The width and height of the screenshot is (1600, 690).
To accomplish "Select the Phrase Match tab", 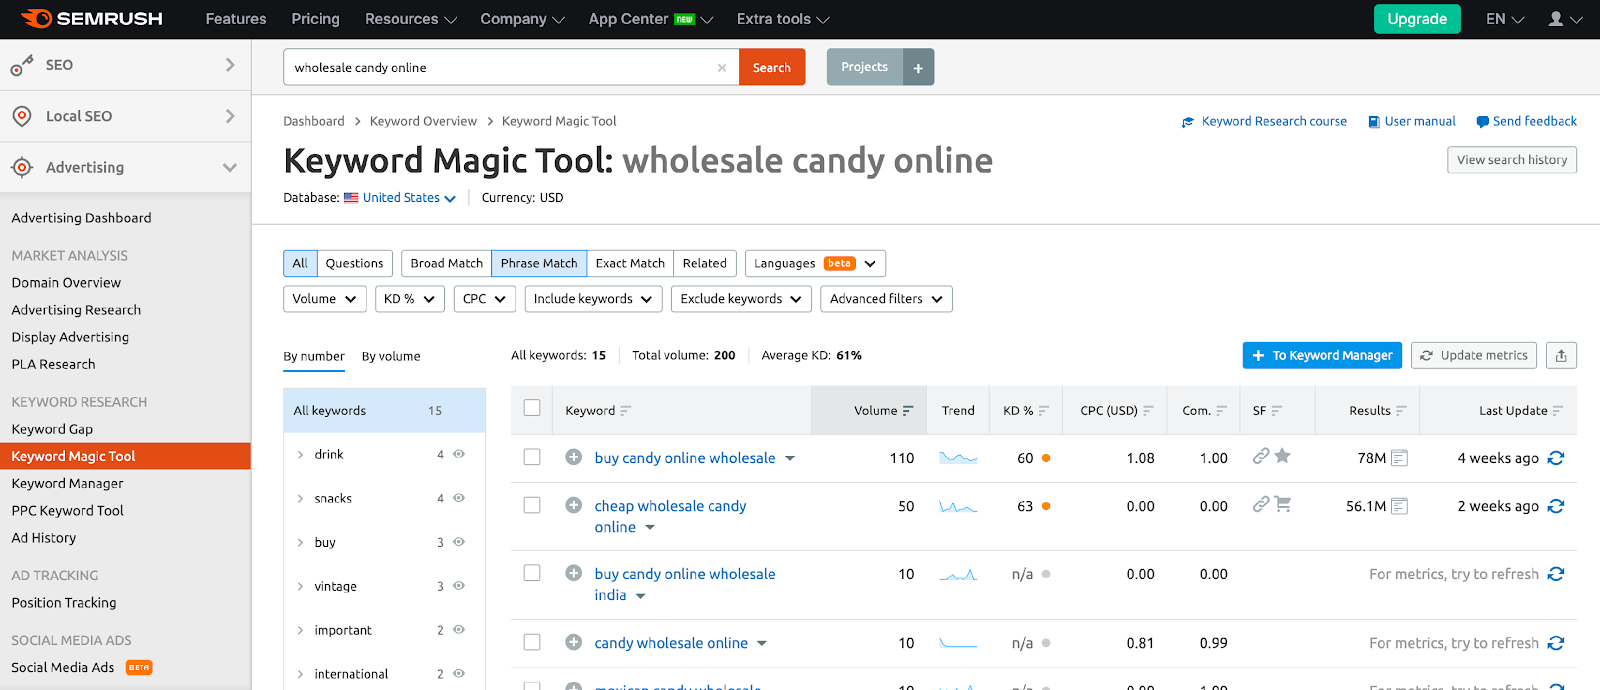I will pyautogui.click(x=539, y=263).
